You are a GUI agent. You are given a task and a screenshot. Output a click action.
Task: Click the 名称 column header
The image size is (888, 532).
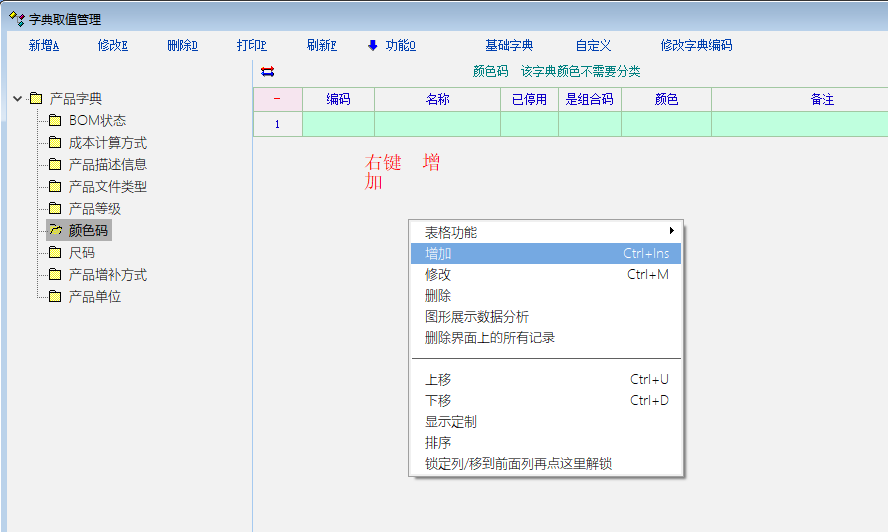click(437, 99)
